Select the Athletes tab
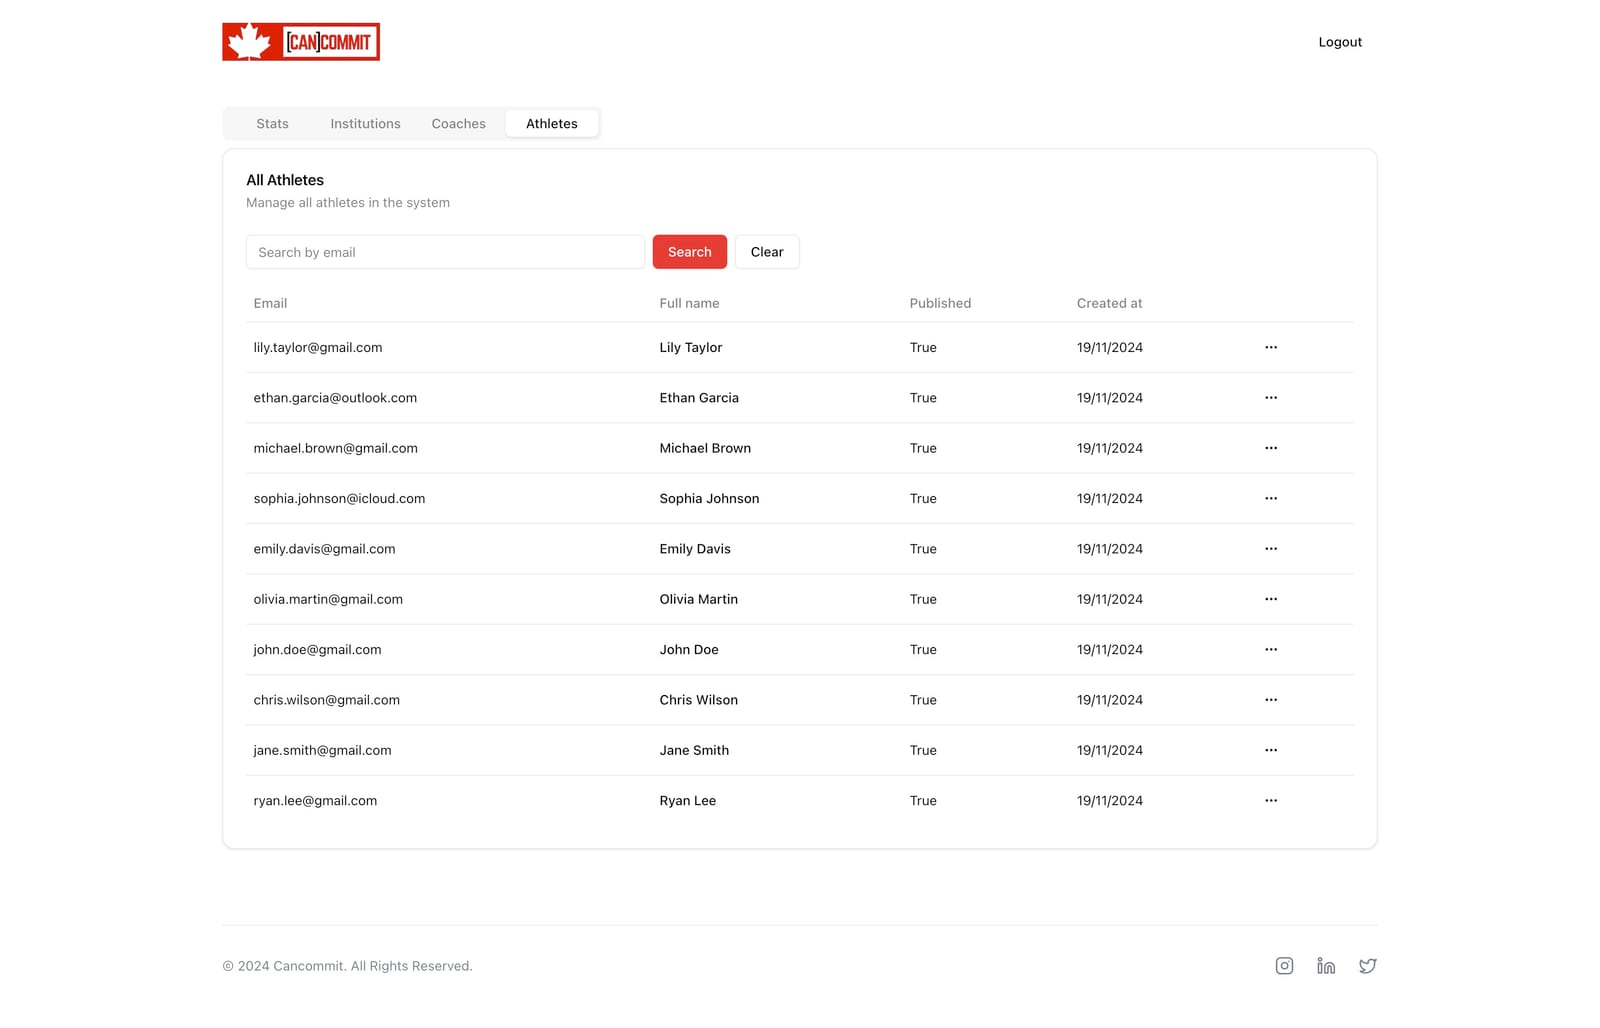This screenshot has height=1028, width=1600. pyautogui.click(x=552, y=124)
